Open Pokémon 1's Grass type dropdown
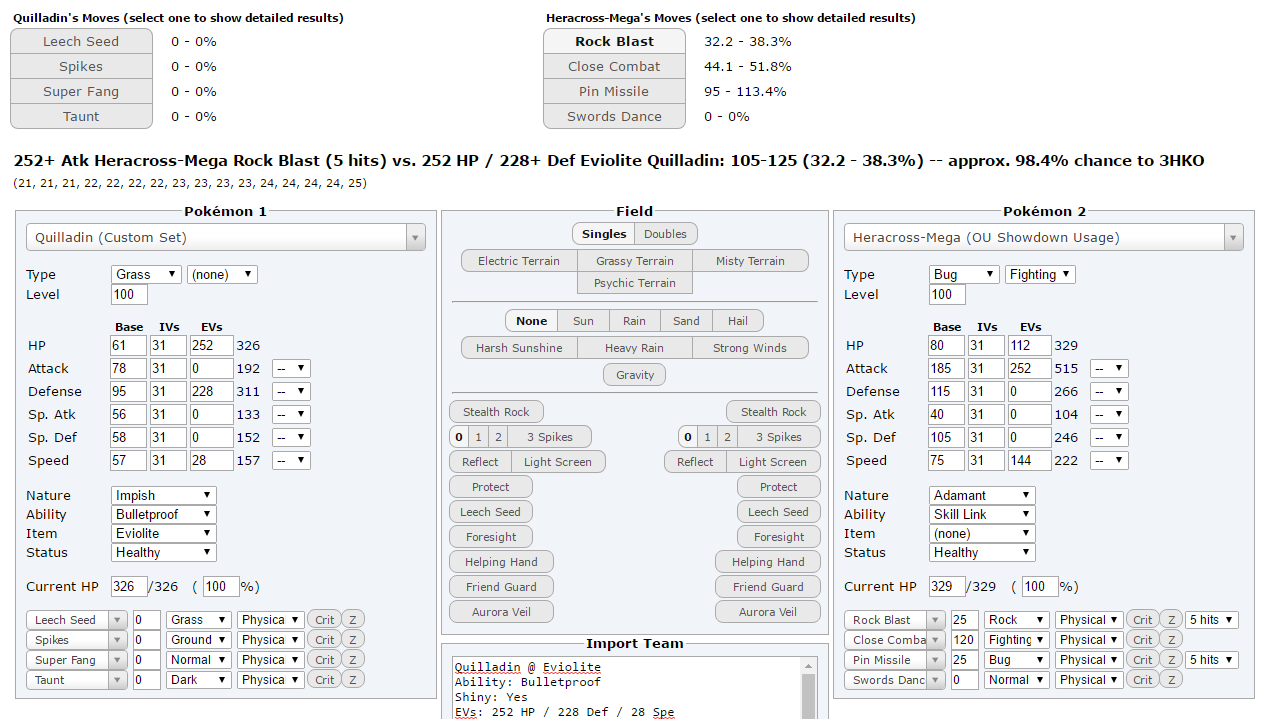 [x=146, y=274]
